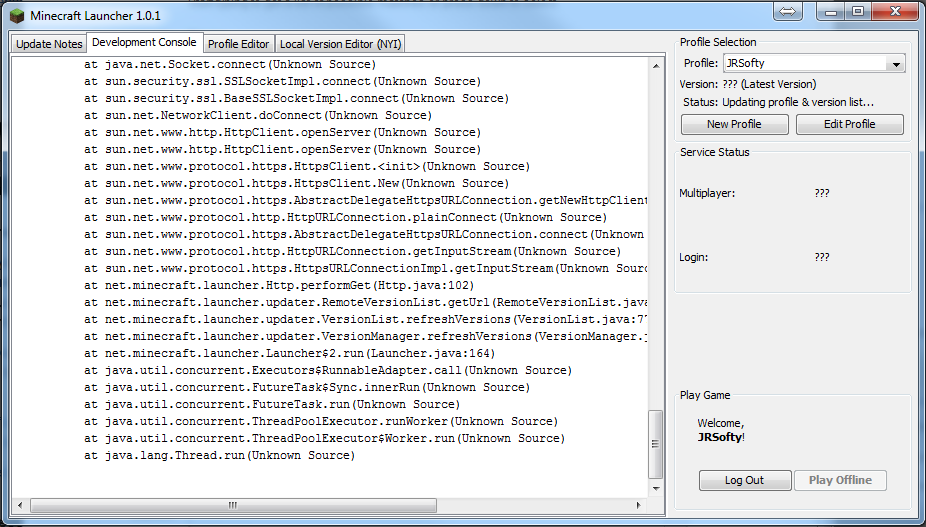926x527 pixels.
Task: Click the vertical scrollbar down arrow
Action: (x=656, y=489)
